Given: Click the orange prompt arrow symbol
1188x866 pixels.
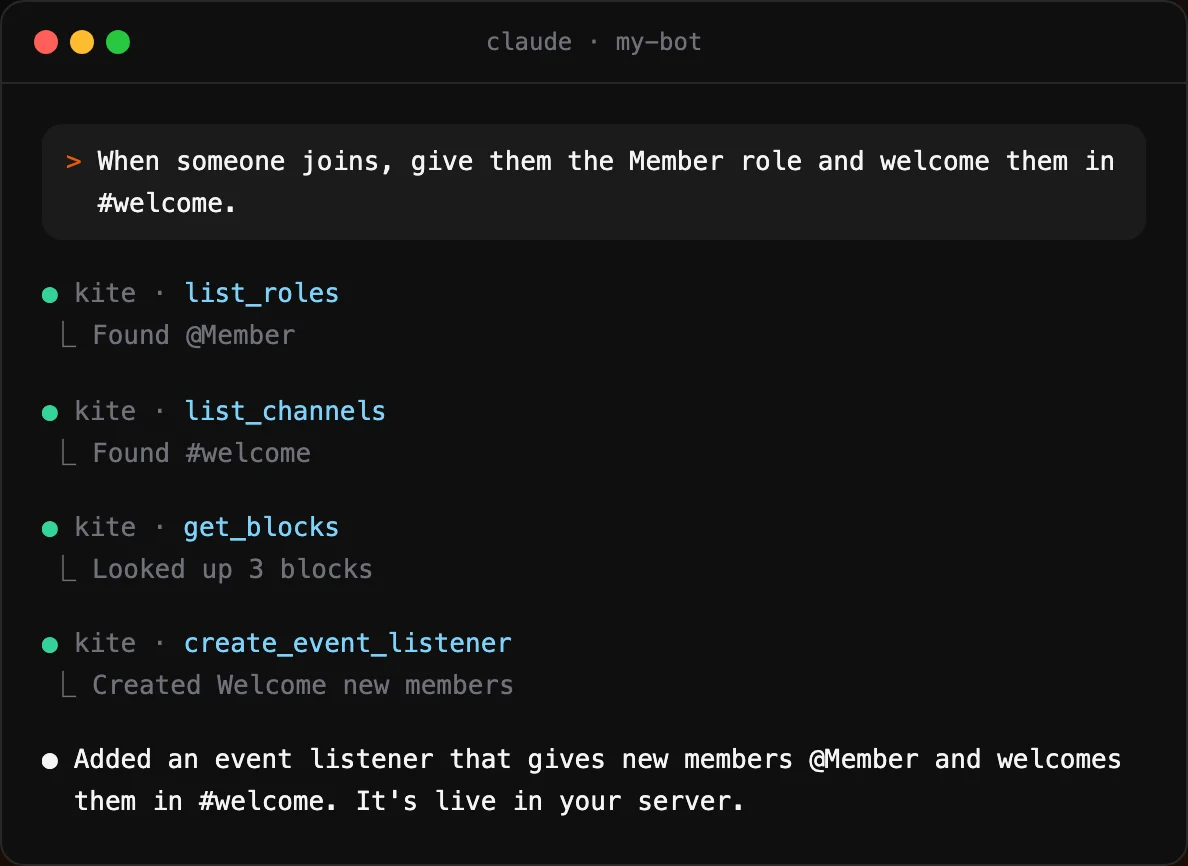Looking at the screenshot, I should (x=73, y=161).
